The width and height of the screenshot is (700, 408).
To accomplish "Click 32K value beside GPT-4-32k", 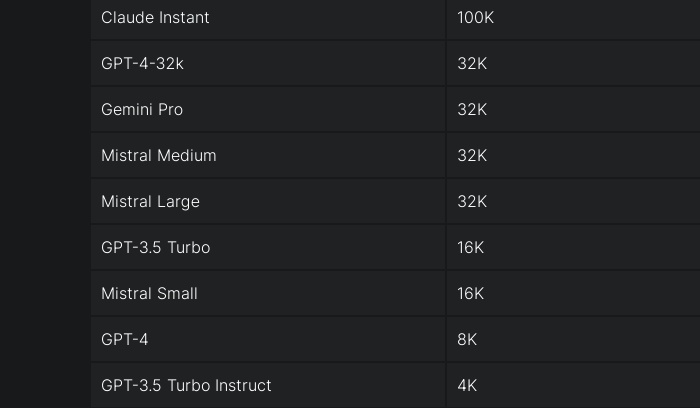I will pyautogui.click(x=472, y=64).
